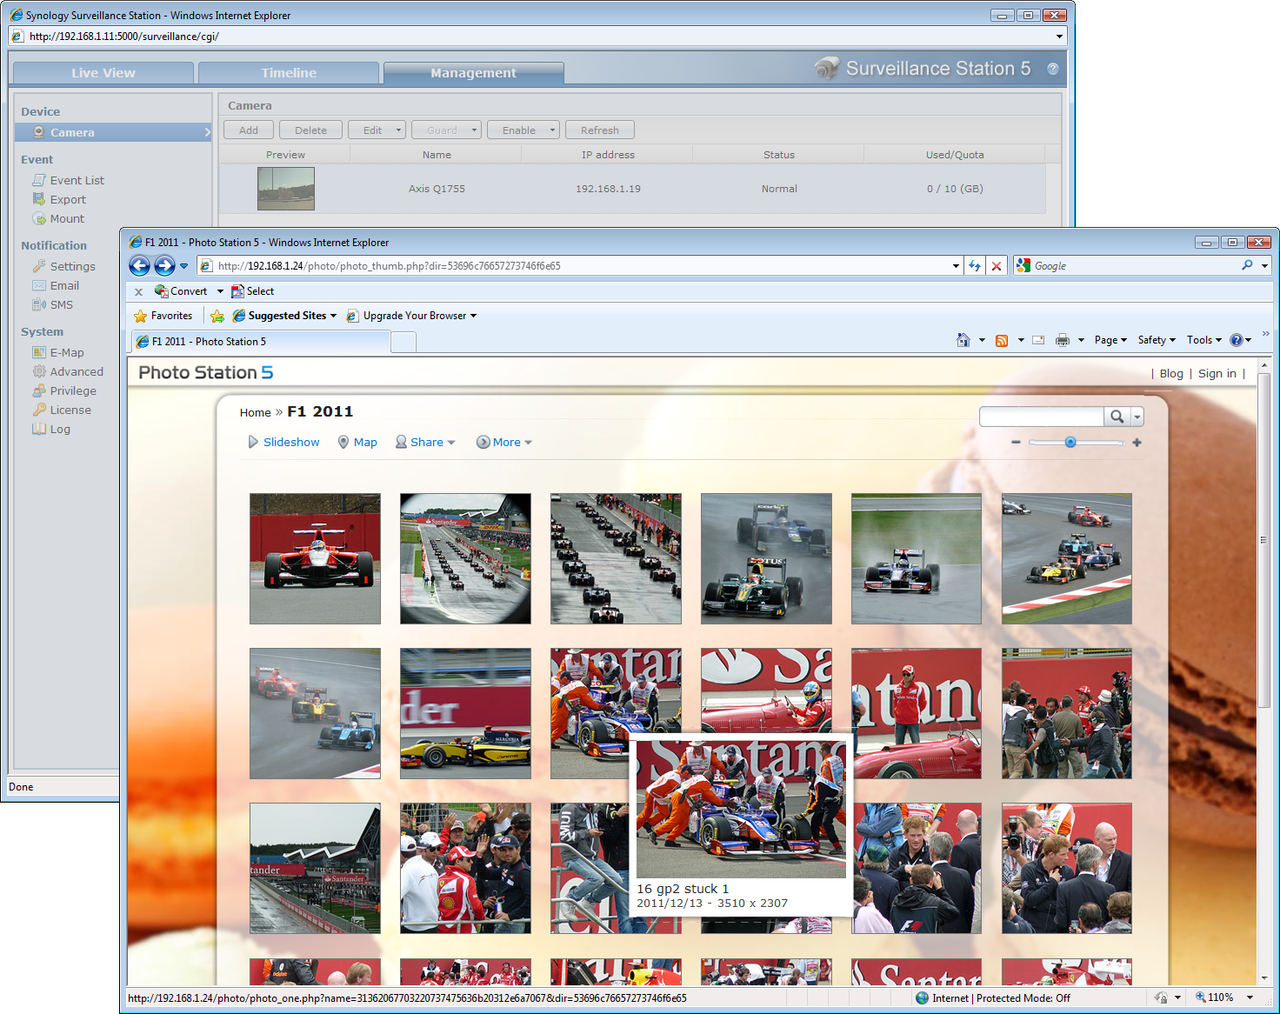This screenshot has height=1014, width=1280.
Task: Open the first red race car thumbnail
Action: pyautogui.click(x=315, y=559)
